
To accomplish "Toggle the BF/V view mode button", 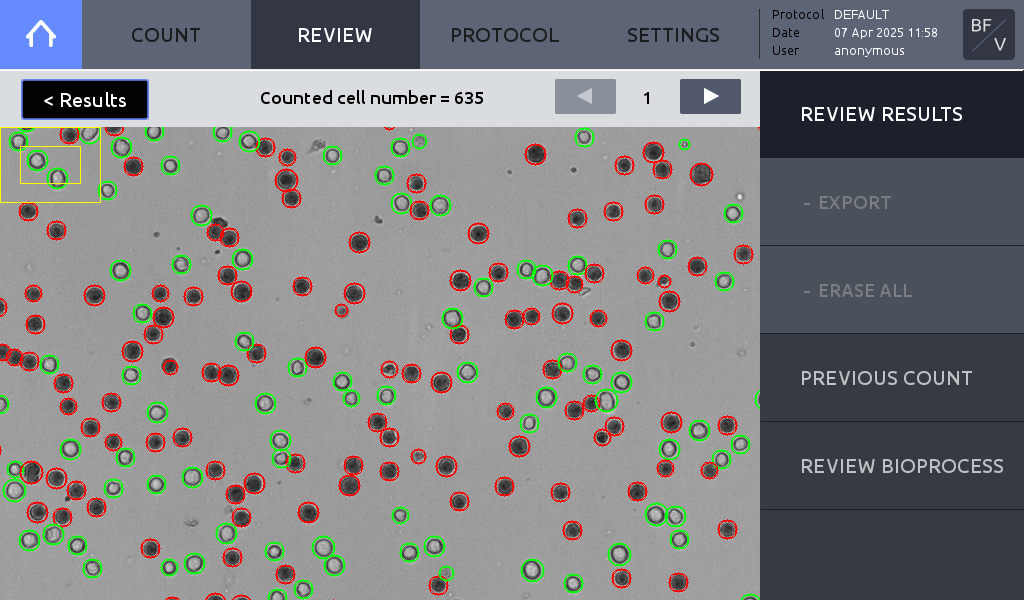I will coord(988,35).
